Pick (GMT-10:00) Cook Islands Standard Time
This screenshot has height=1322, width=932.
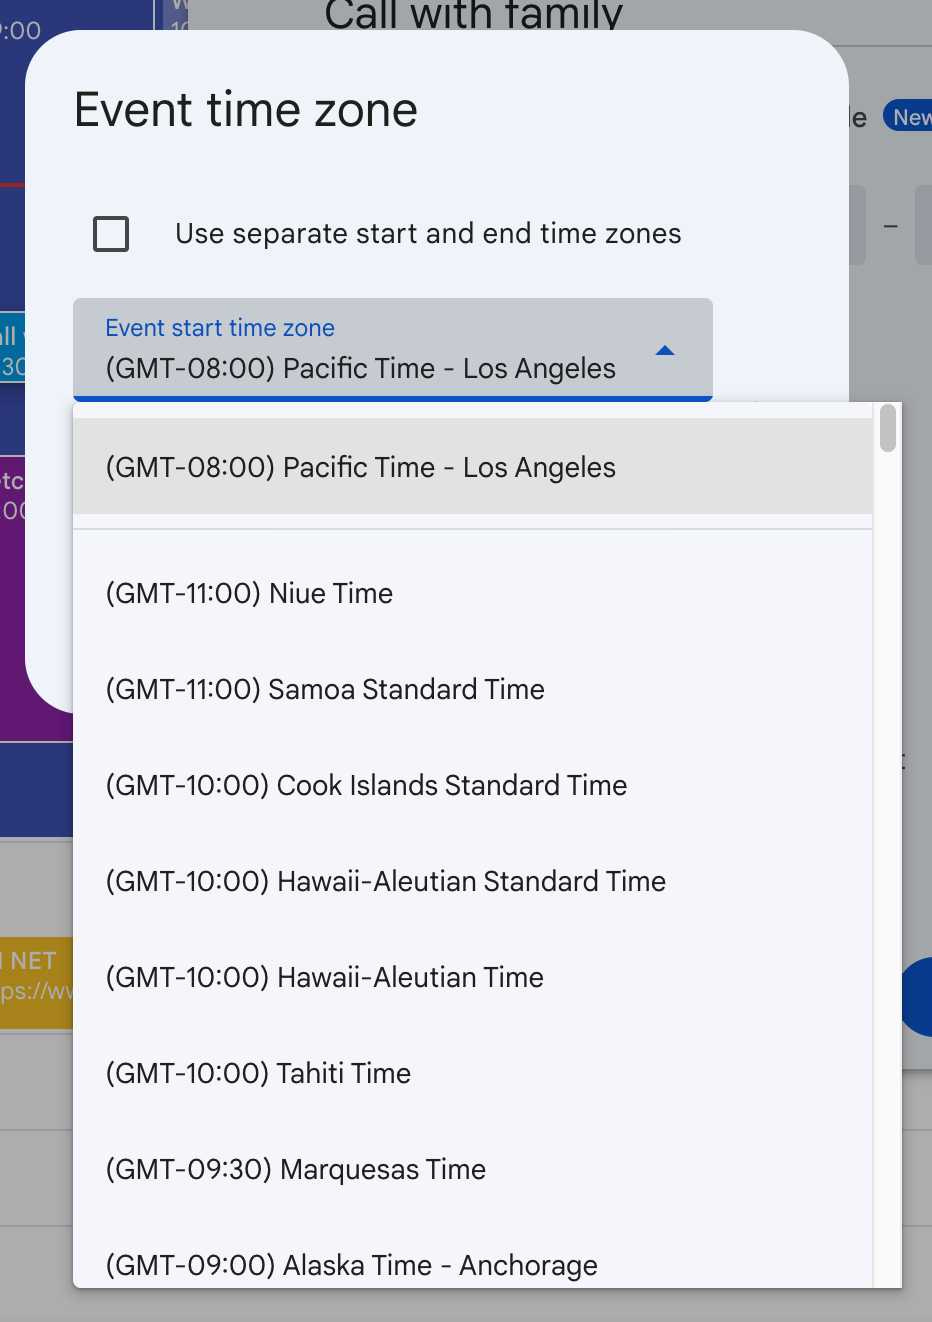click(365, 785)
